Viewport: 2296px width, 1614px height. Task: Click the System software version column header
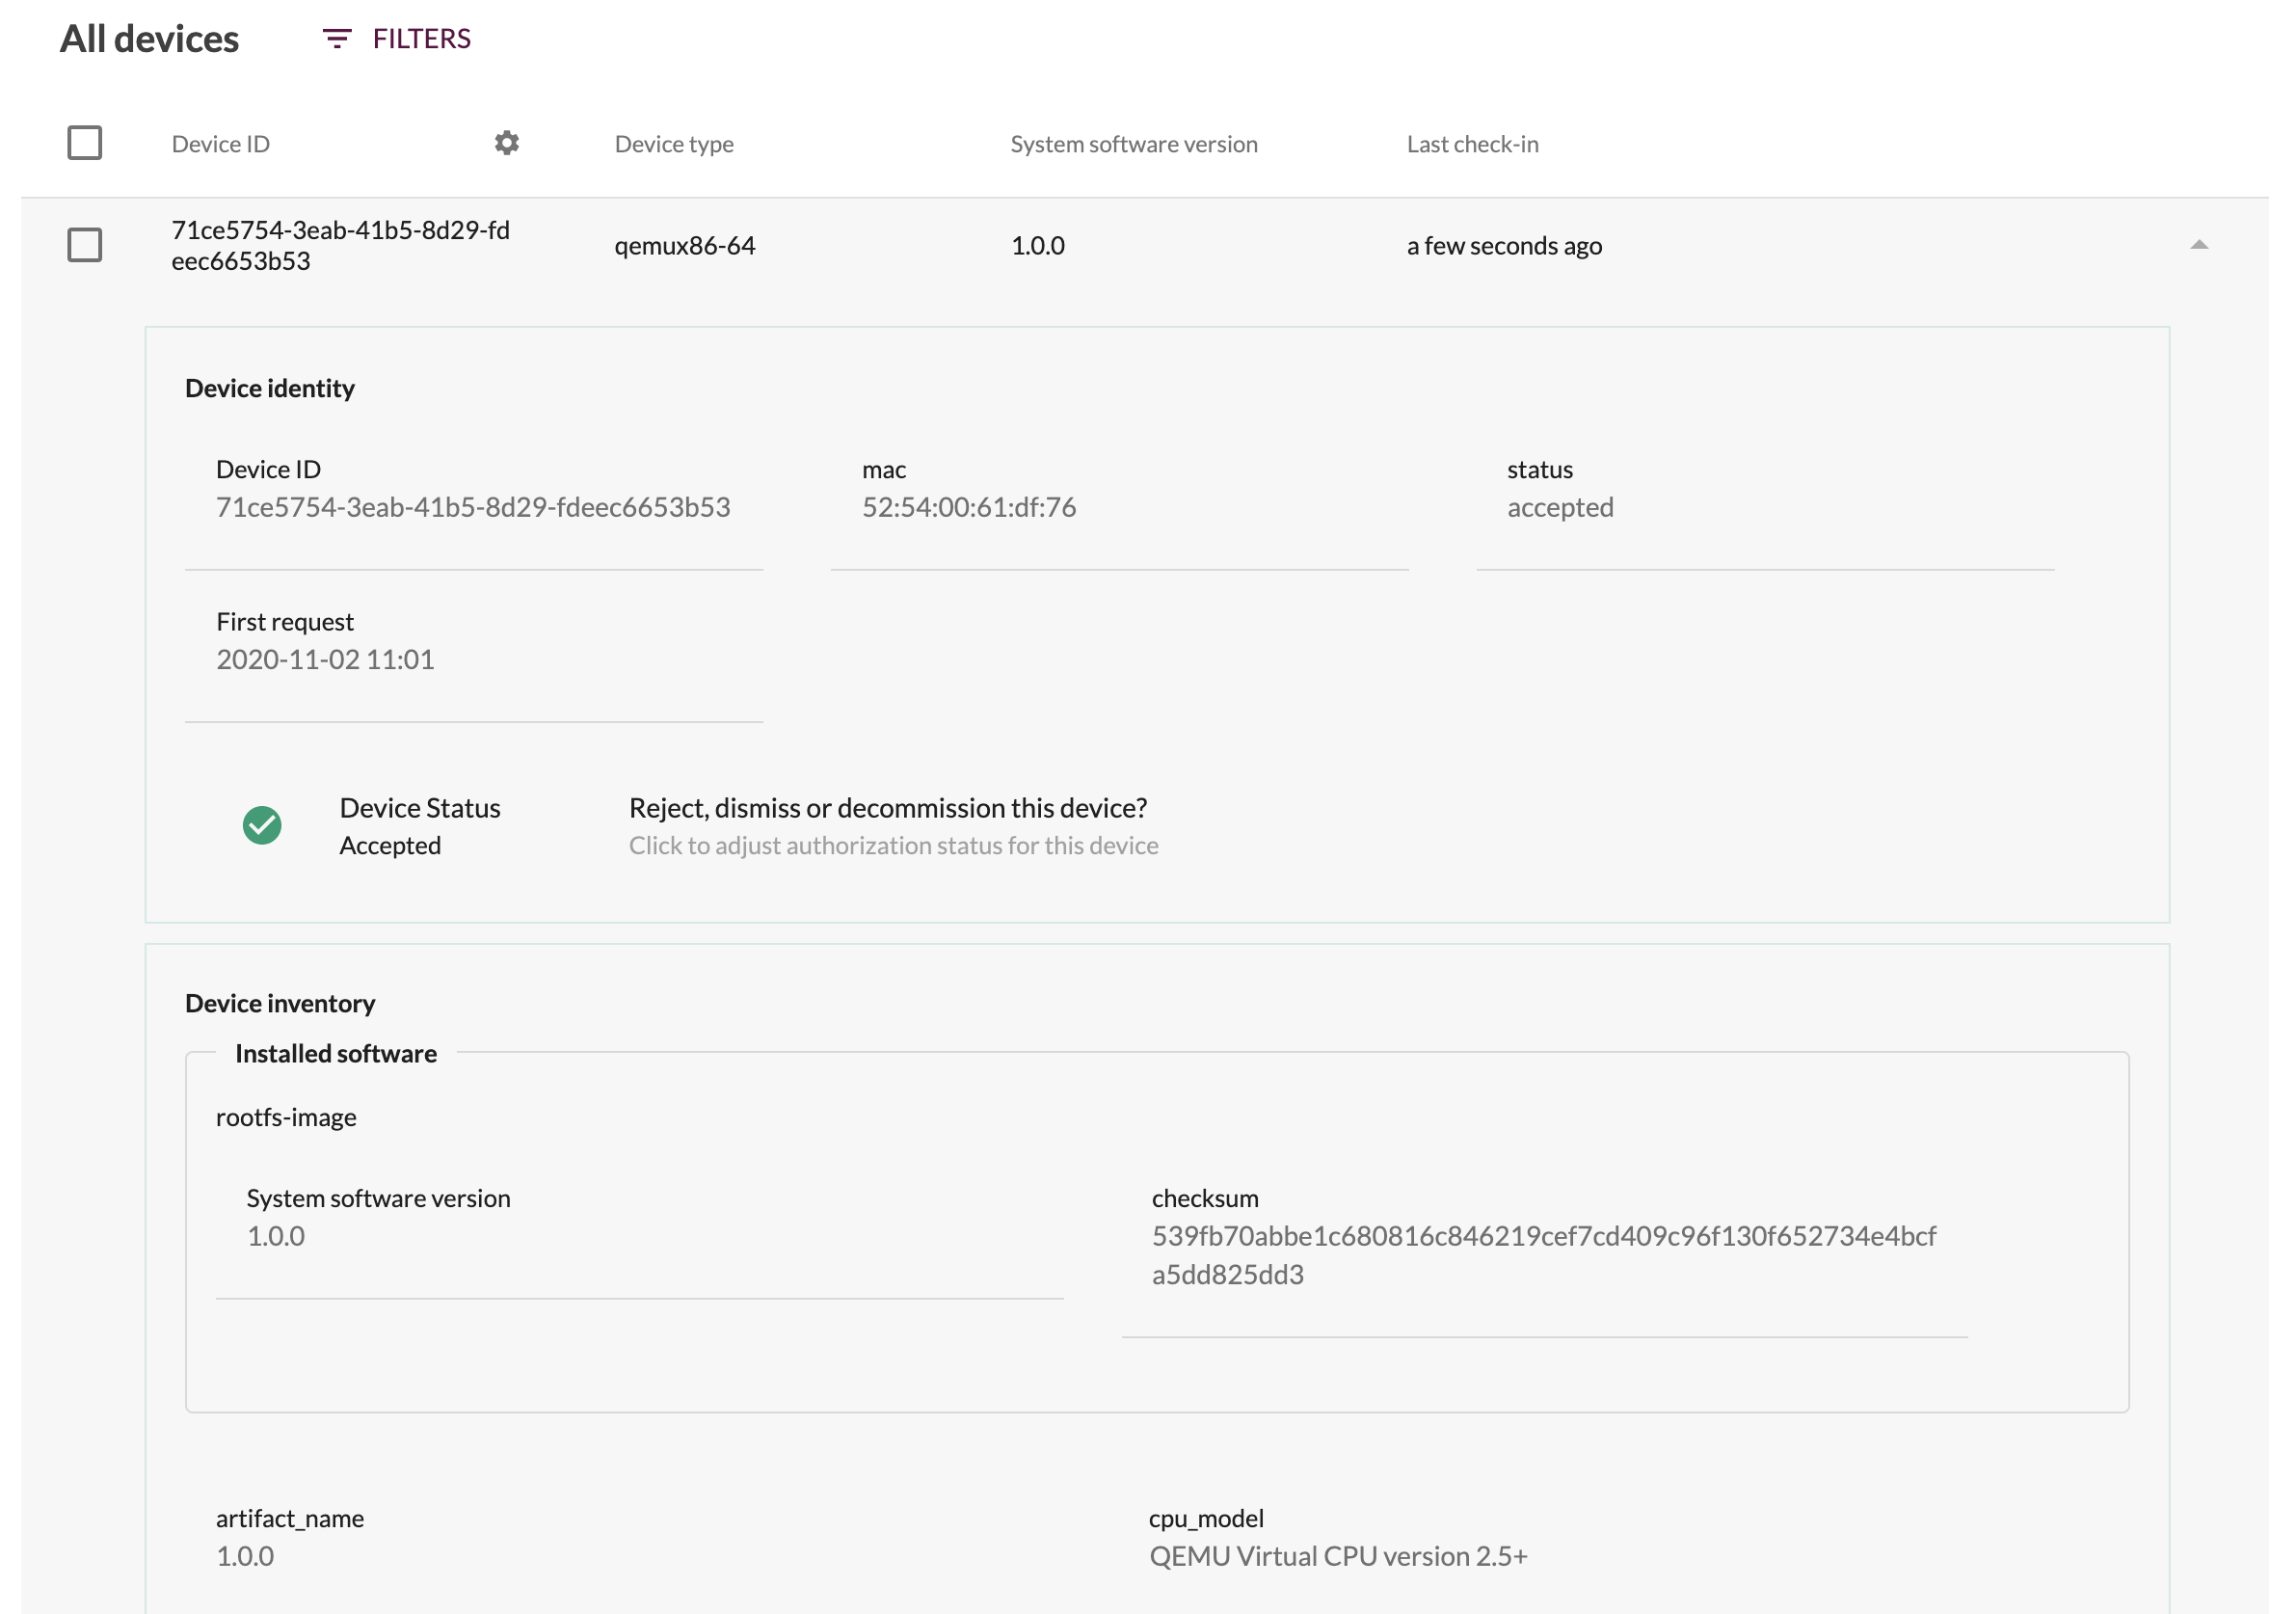point(1133,143)
